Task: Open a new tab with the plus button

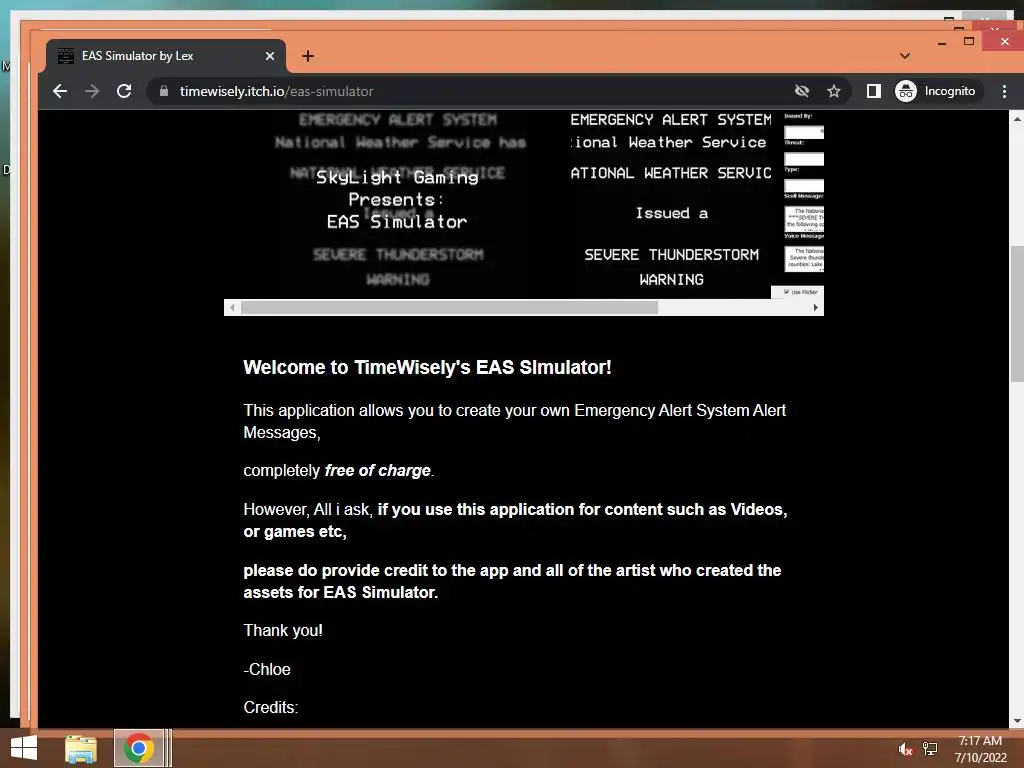Action: 308,56
